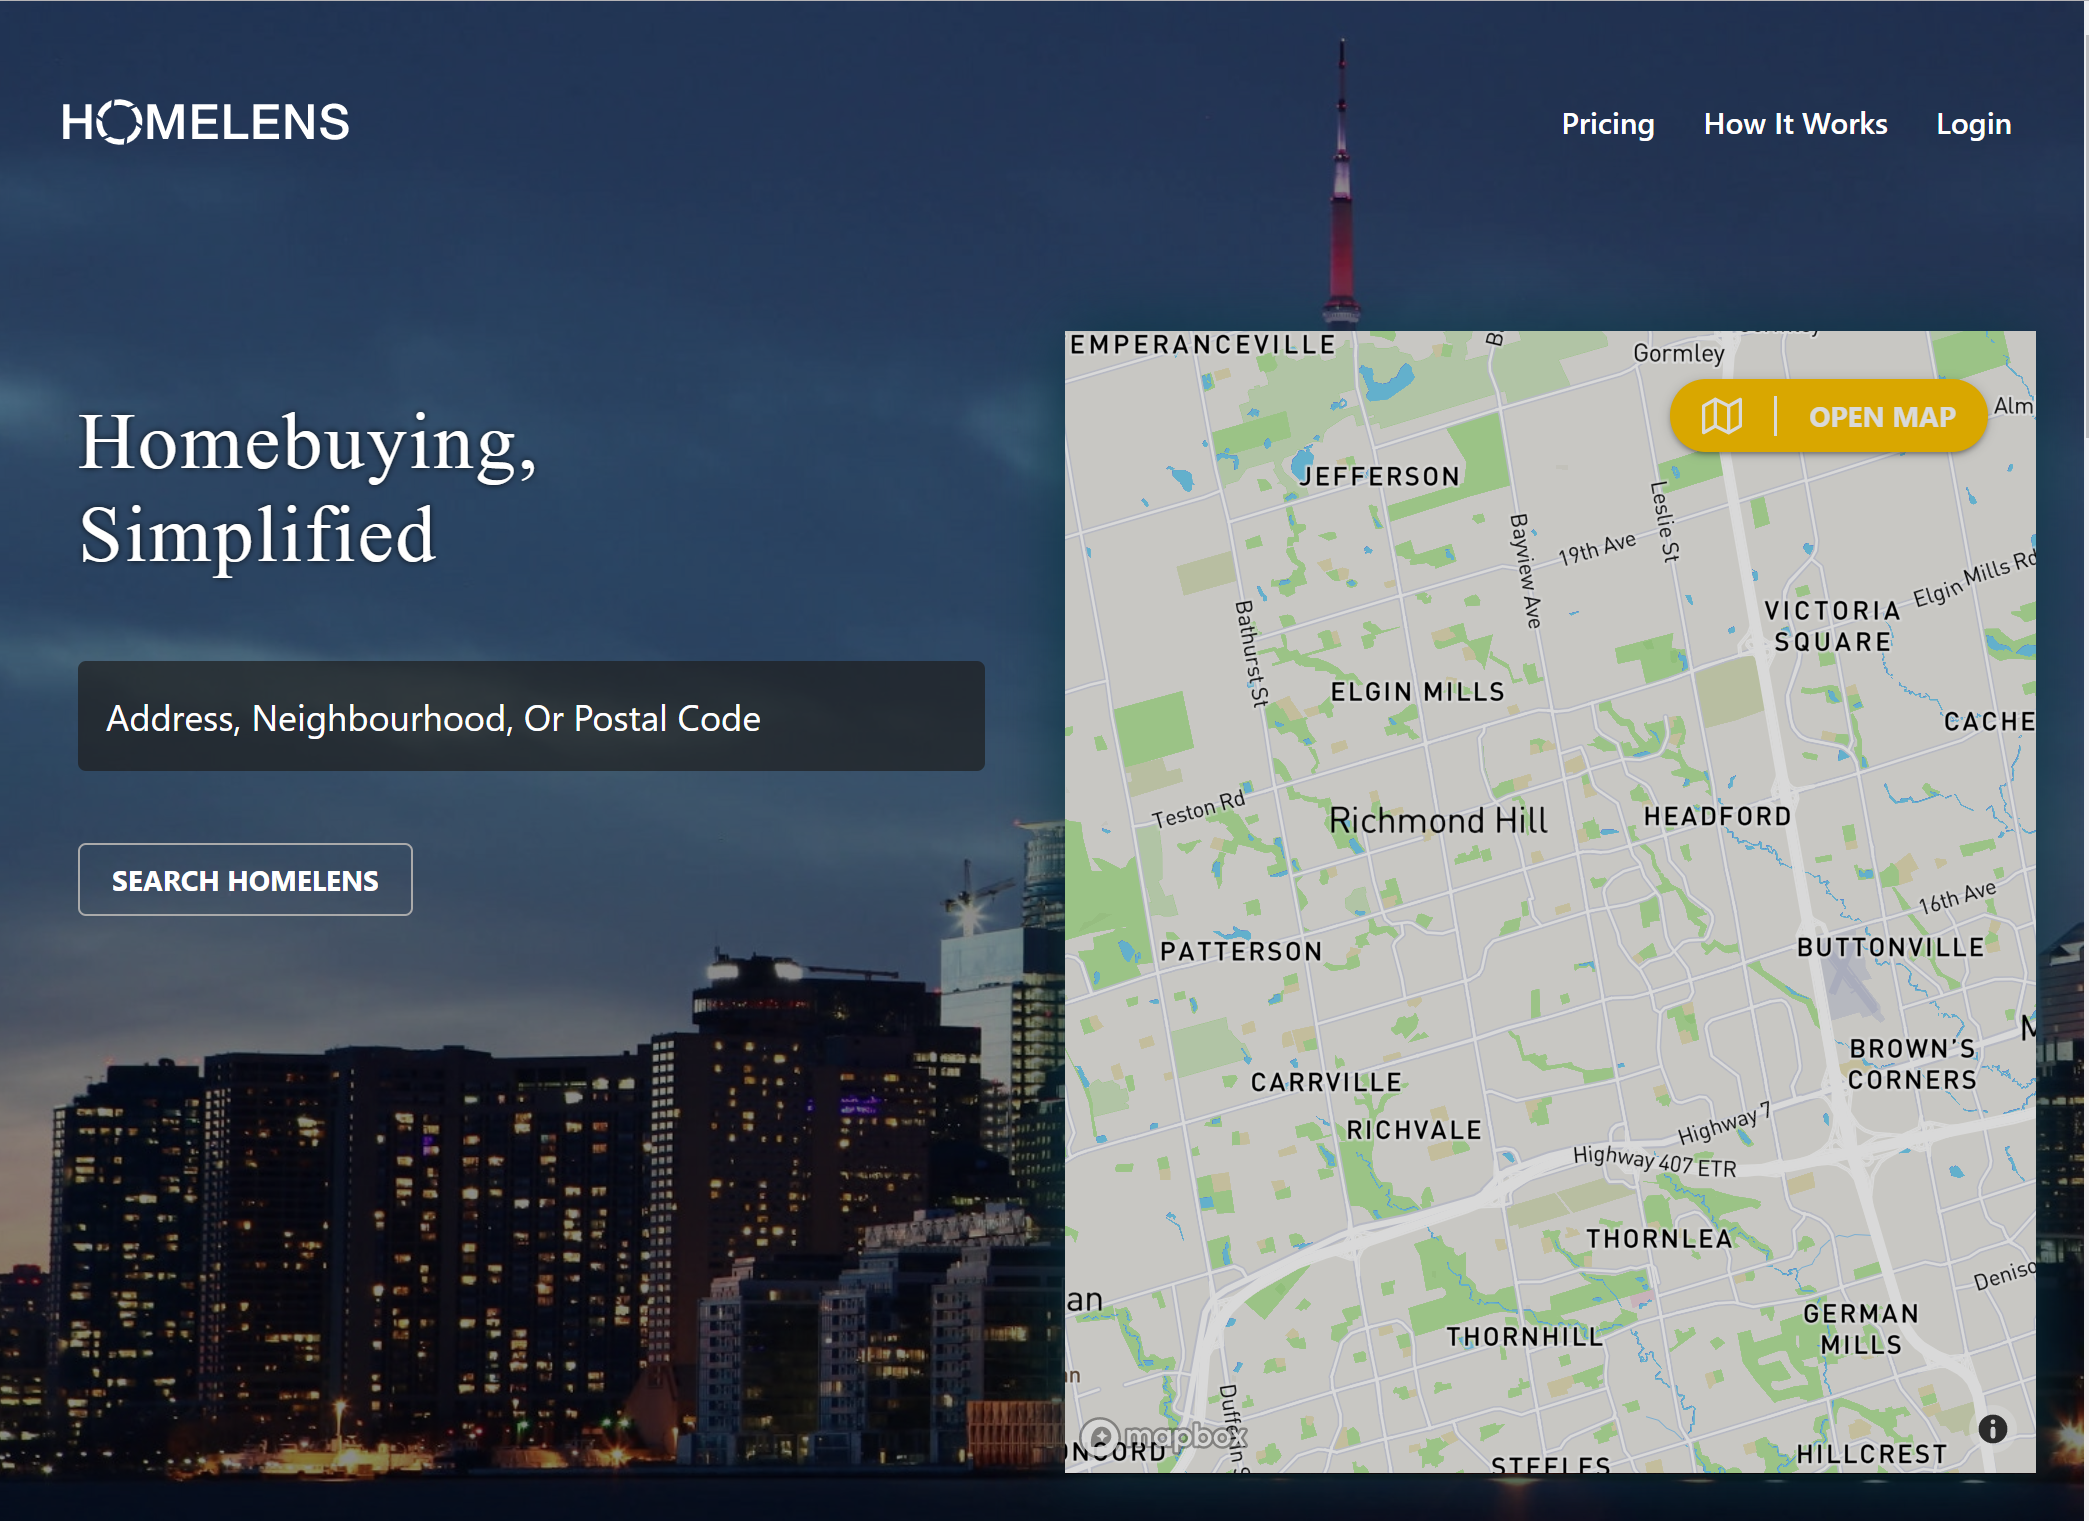The height and width of the screenshot is (1521, 2089).
Task: Click the Jefferson neighbourhood label on the map
Action: click(x=1379, y=477)
